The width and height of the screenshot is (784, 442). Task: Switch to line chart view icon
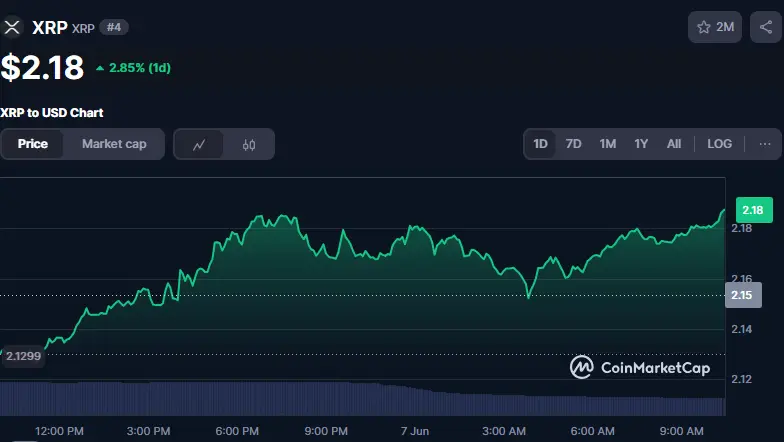coord(199,144)
